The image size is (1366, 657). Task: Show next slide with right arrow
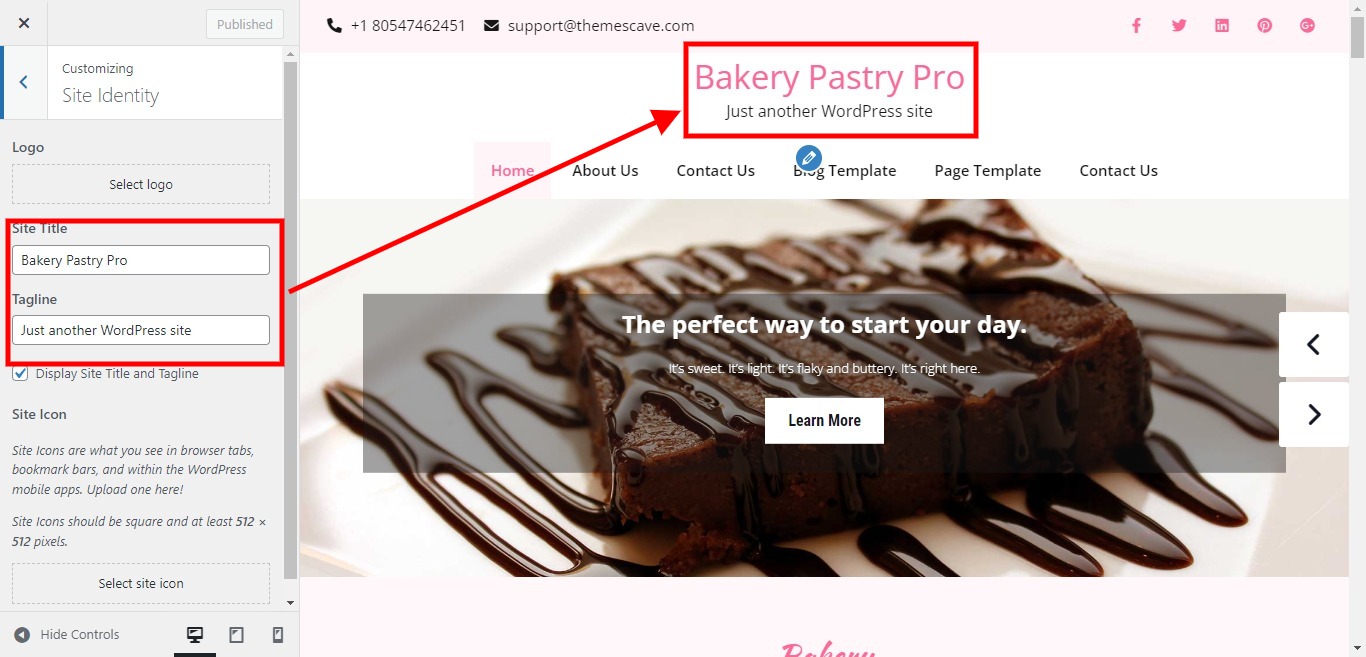tap(1314, 414)
